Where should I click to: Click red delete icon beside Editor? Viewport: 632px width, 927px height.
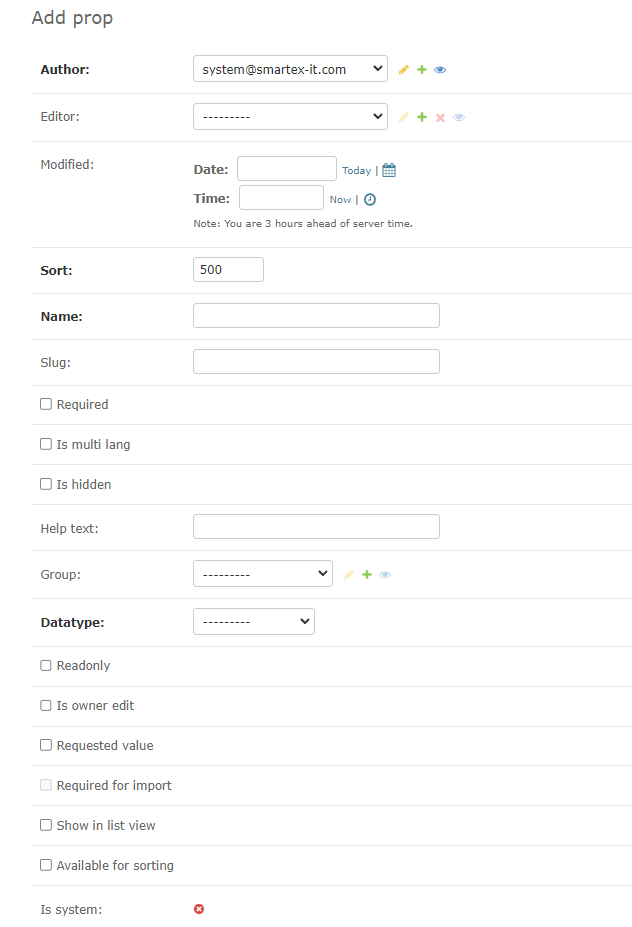click(440, 118)
